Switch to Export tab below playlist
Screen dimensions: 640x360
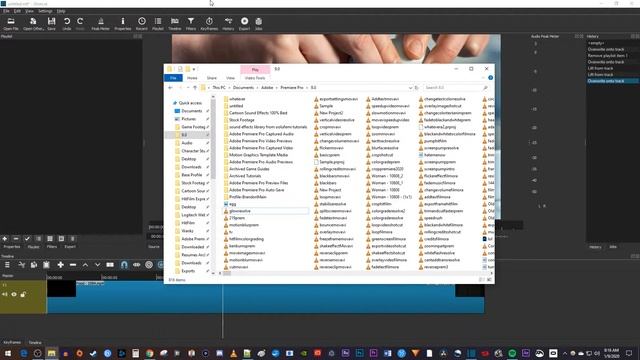click(70, 247)
